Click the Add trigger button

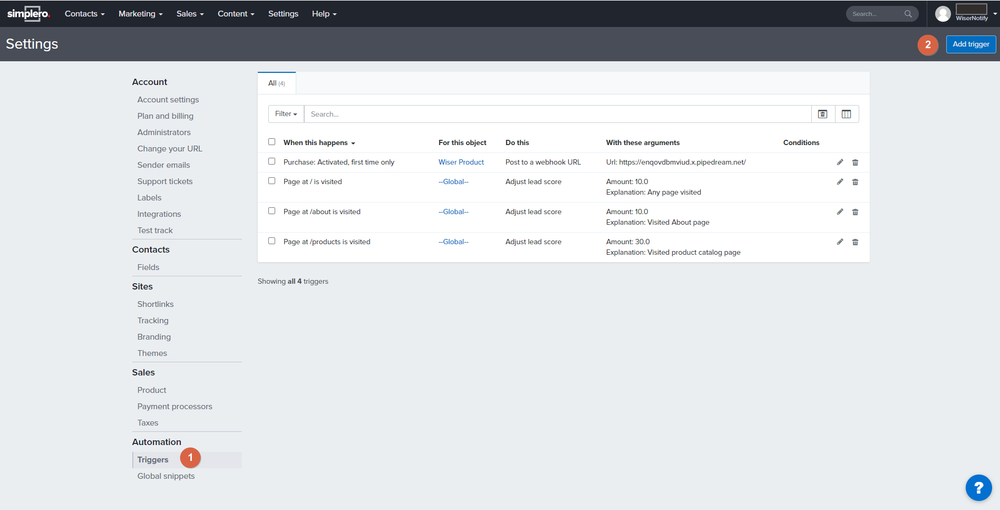970,44
